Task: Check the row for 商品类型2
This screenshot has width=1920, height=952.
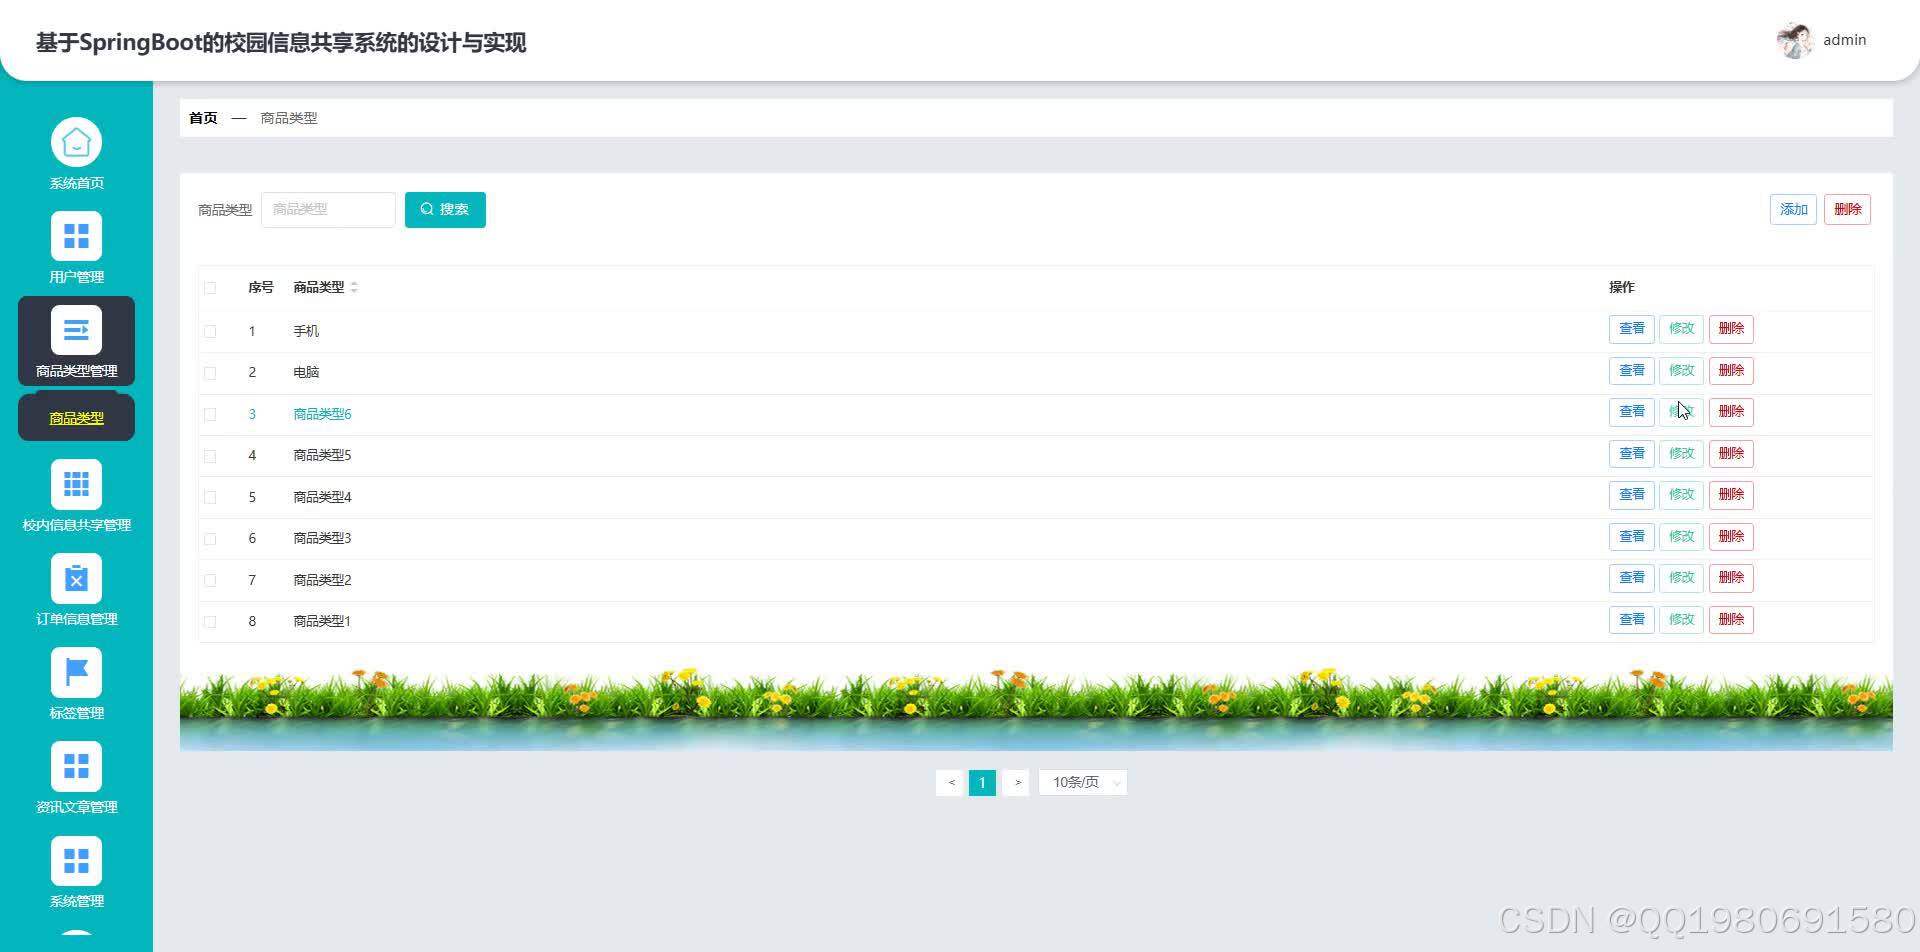Action: 210,580
